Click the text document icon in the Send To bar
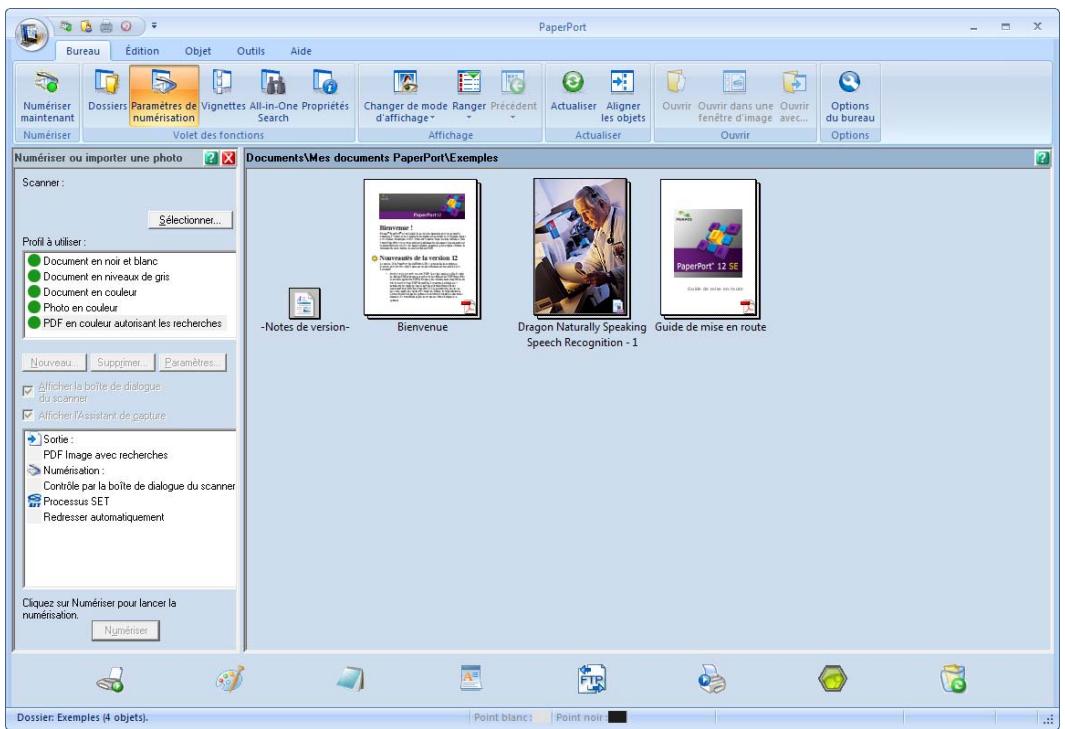Screen dimensions: 1065x729 471,678
